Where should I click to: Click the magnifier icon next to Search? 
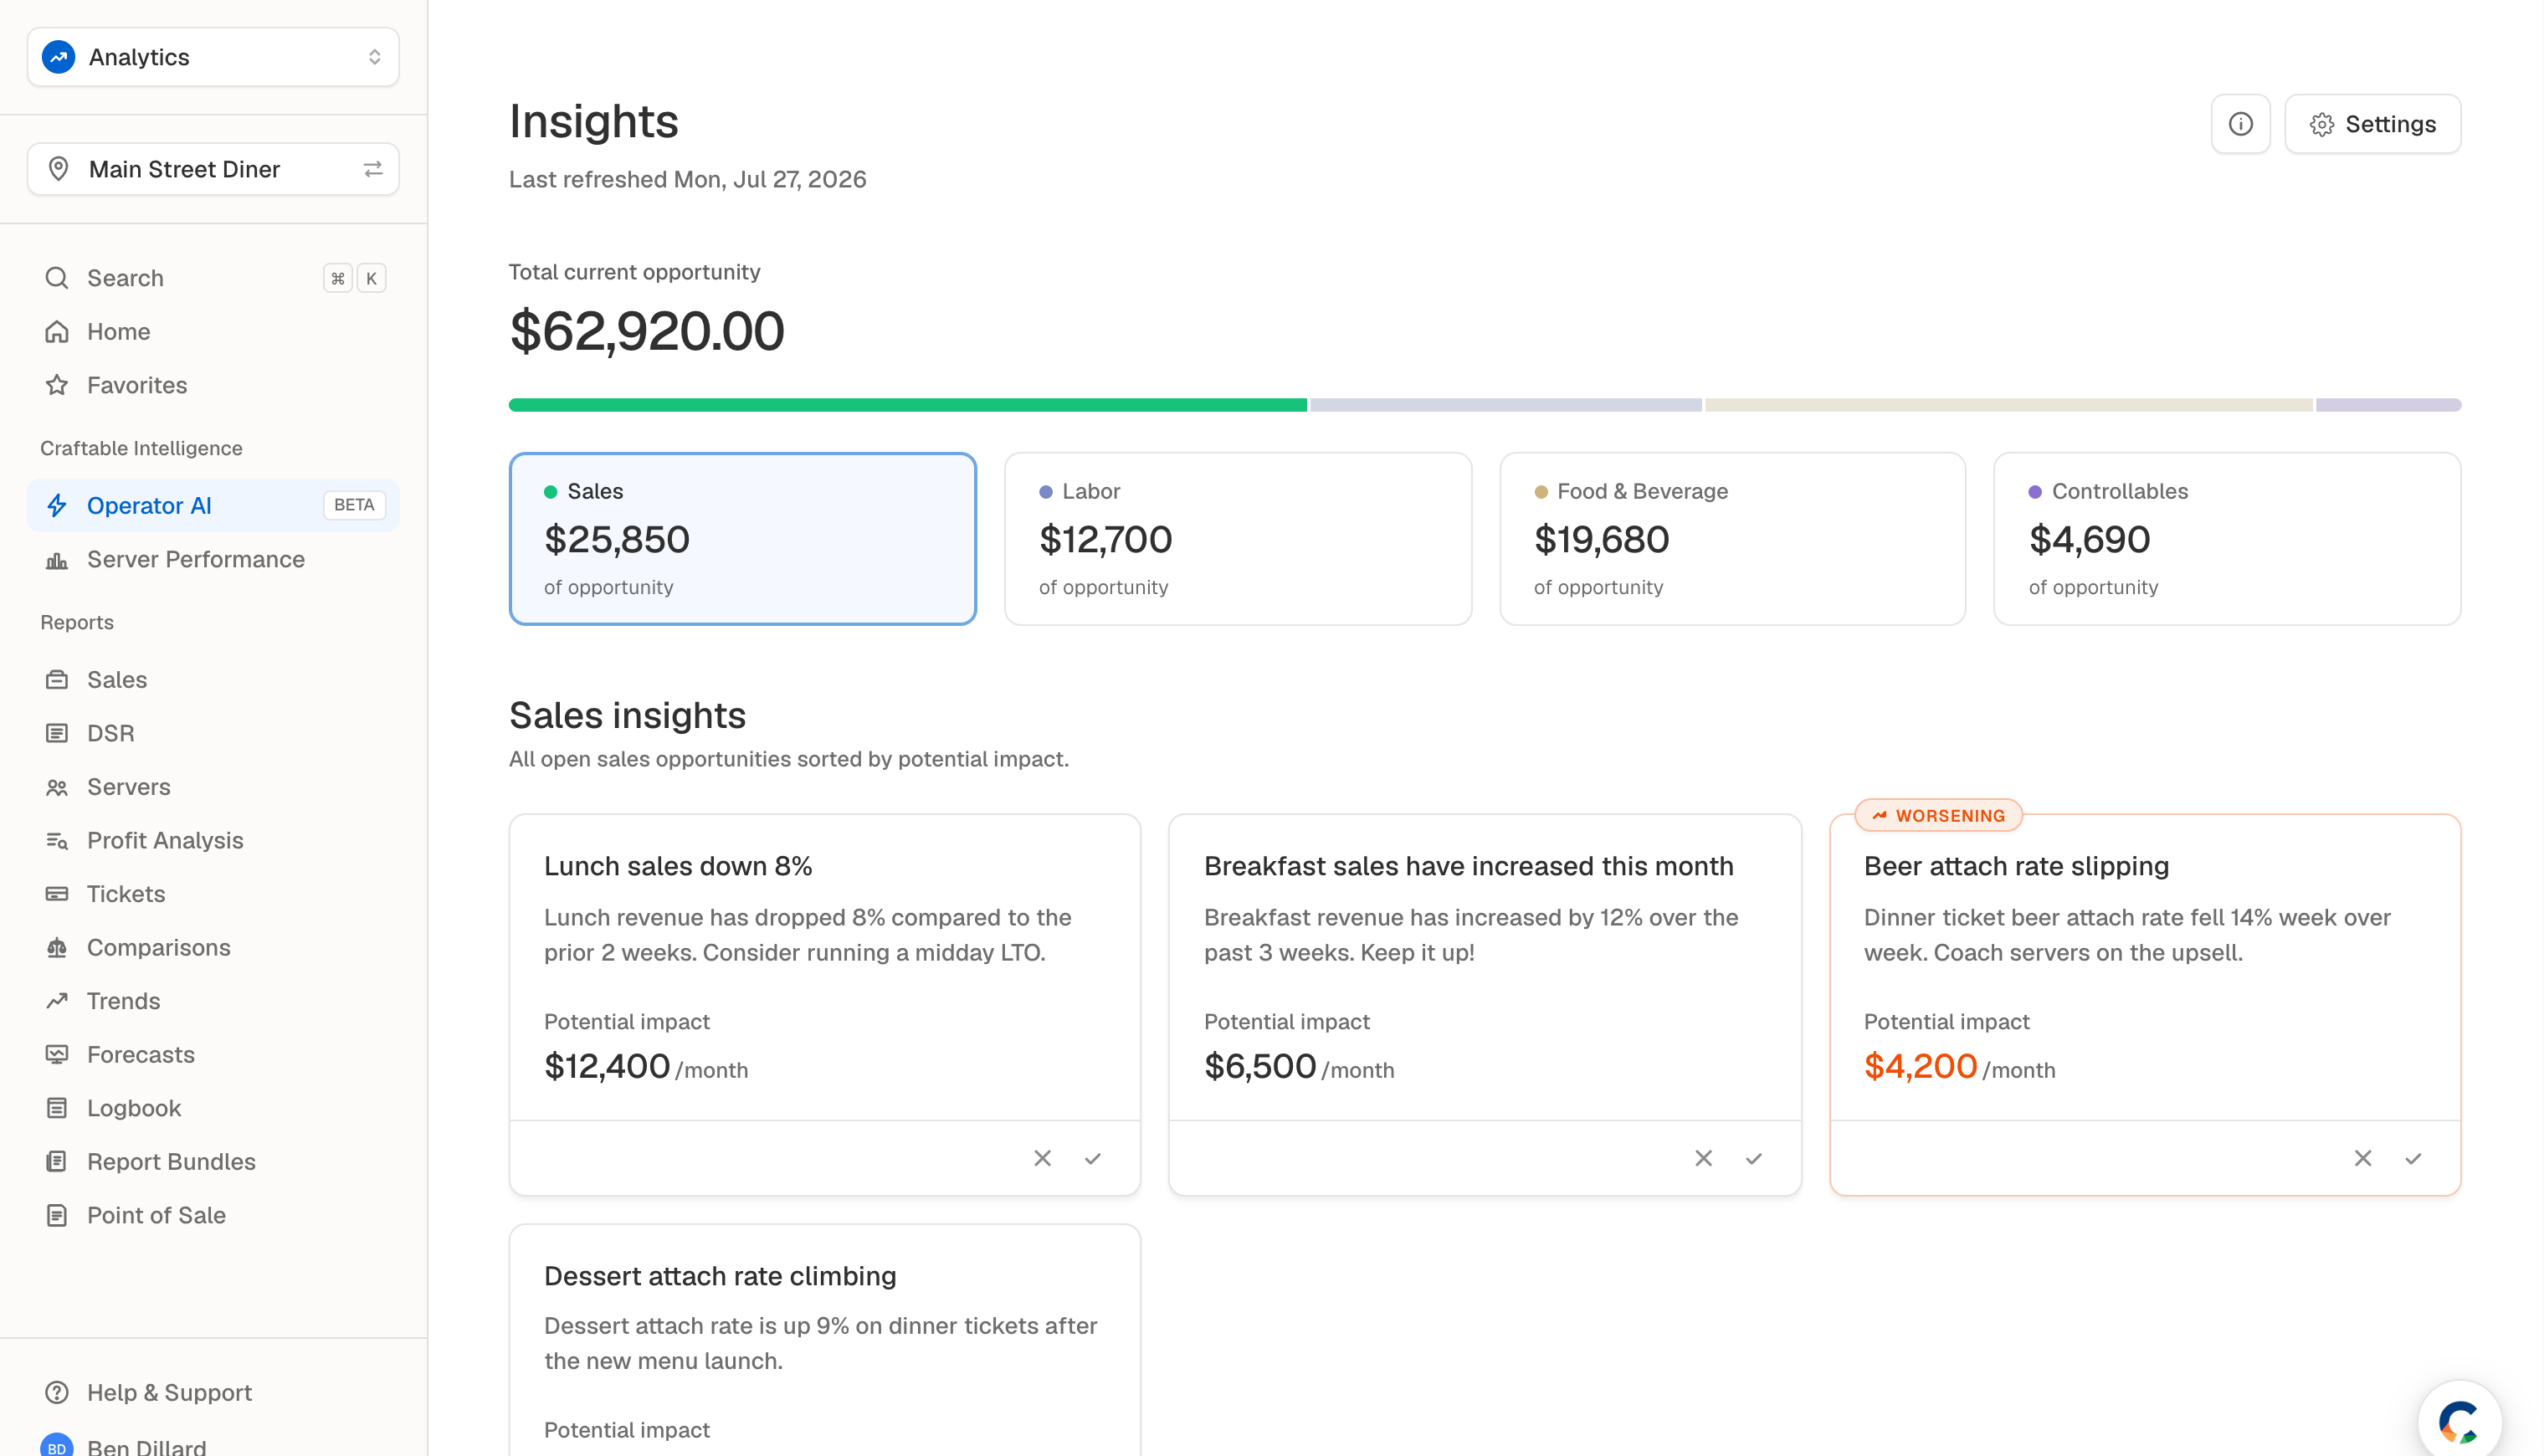pos(57,278)
